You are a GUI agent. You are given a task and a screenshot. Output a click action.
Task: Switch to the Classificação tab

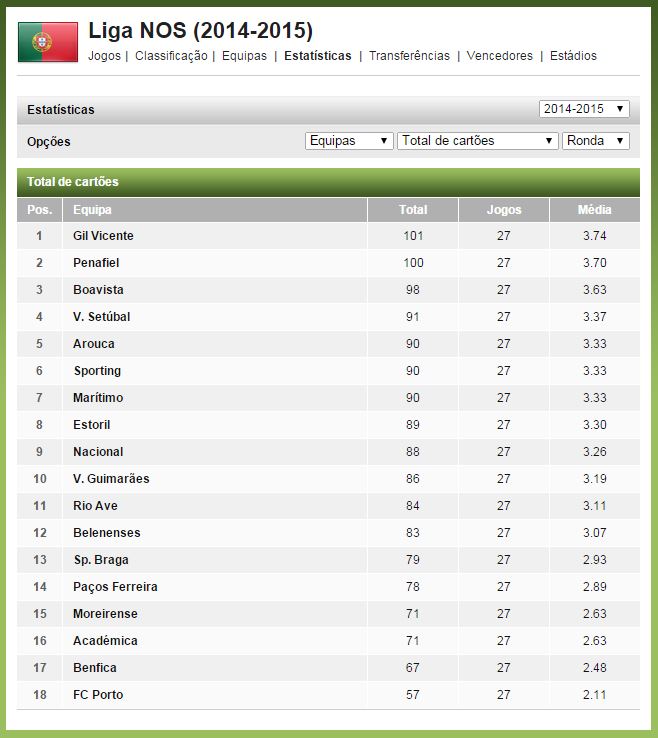[171, 56]
